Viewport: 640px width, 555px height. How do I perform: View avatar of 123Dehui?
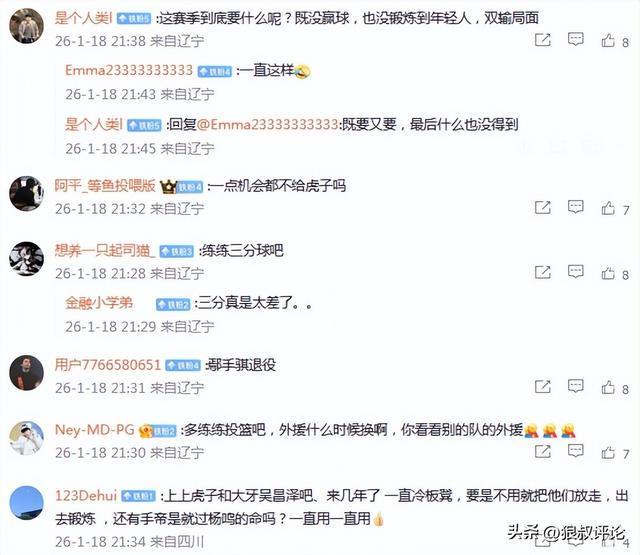pyautogui.click(x=27, y=503)
